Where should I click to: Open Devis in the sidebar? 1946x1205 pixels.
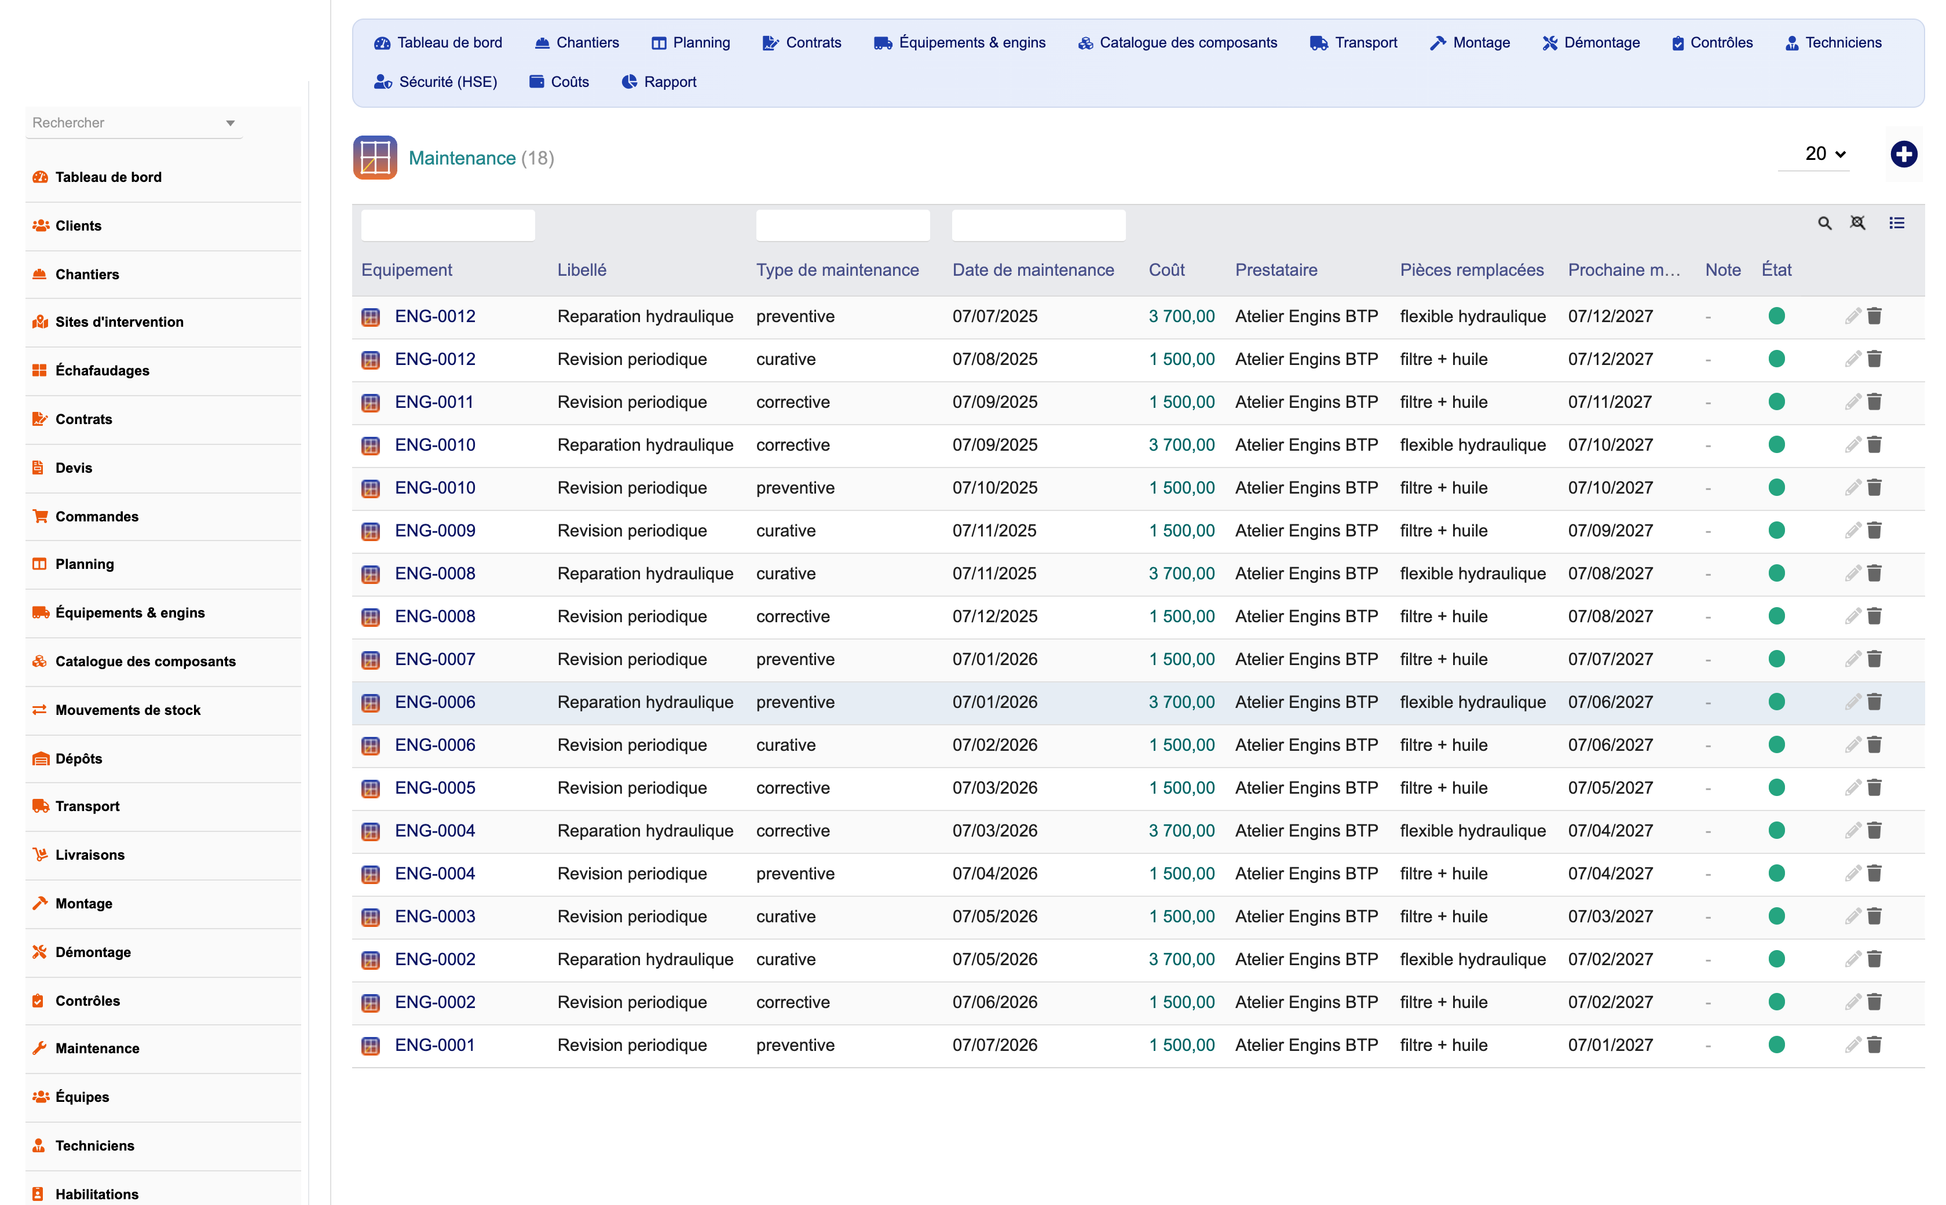(x=163, y=468)
